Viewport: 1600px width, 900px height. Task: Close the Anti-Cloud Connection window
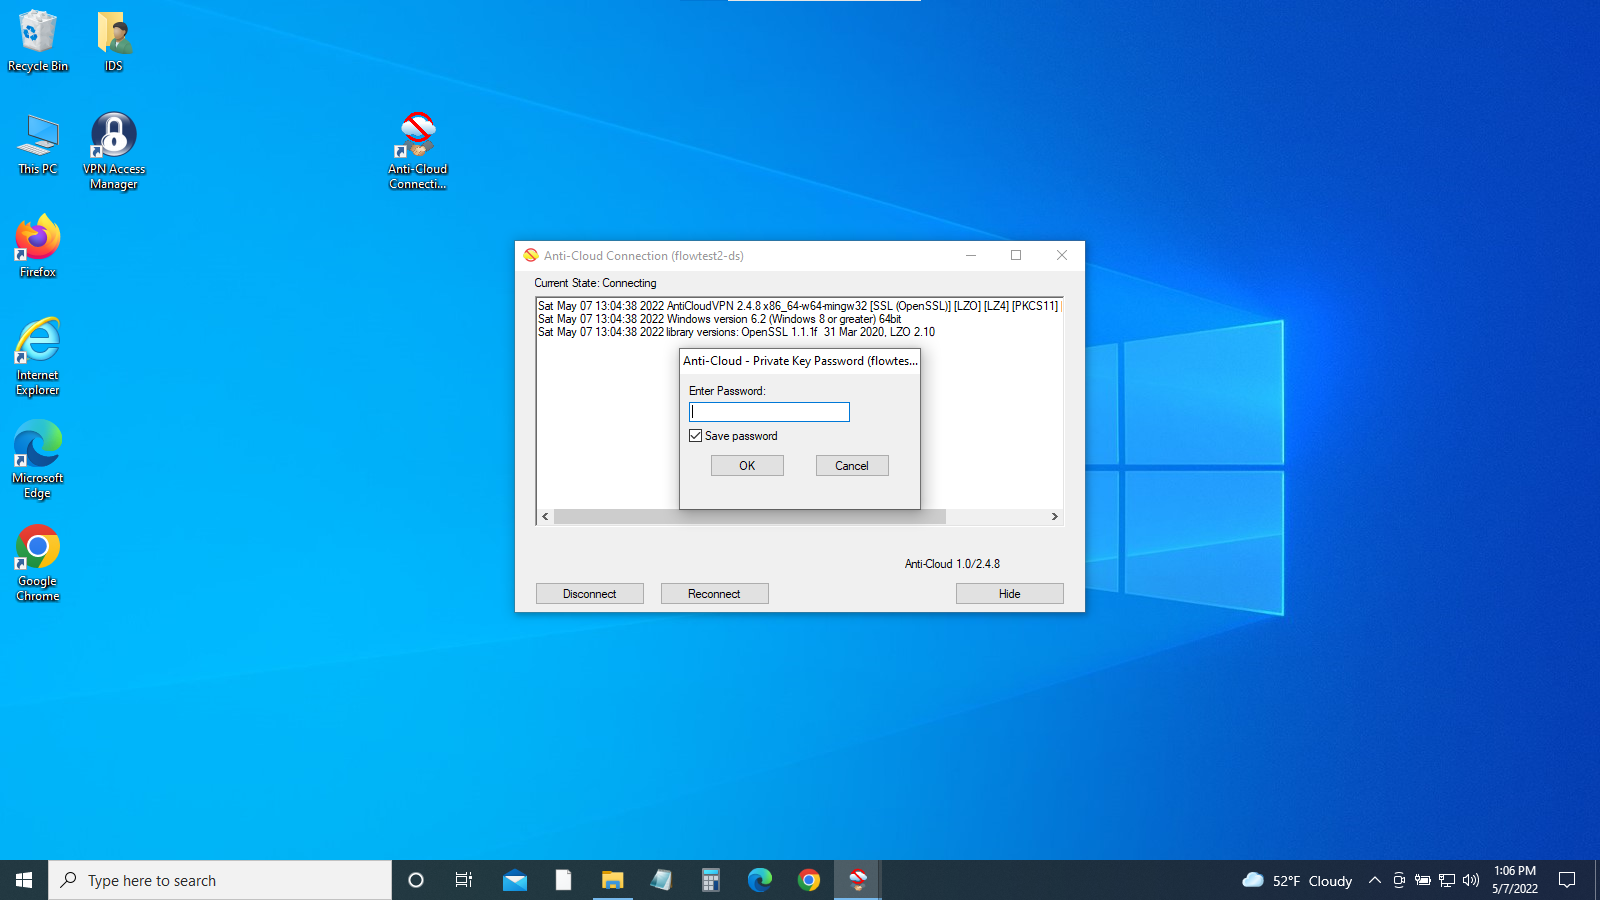1062,256
